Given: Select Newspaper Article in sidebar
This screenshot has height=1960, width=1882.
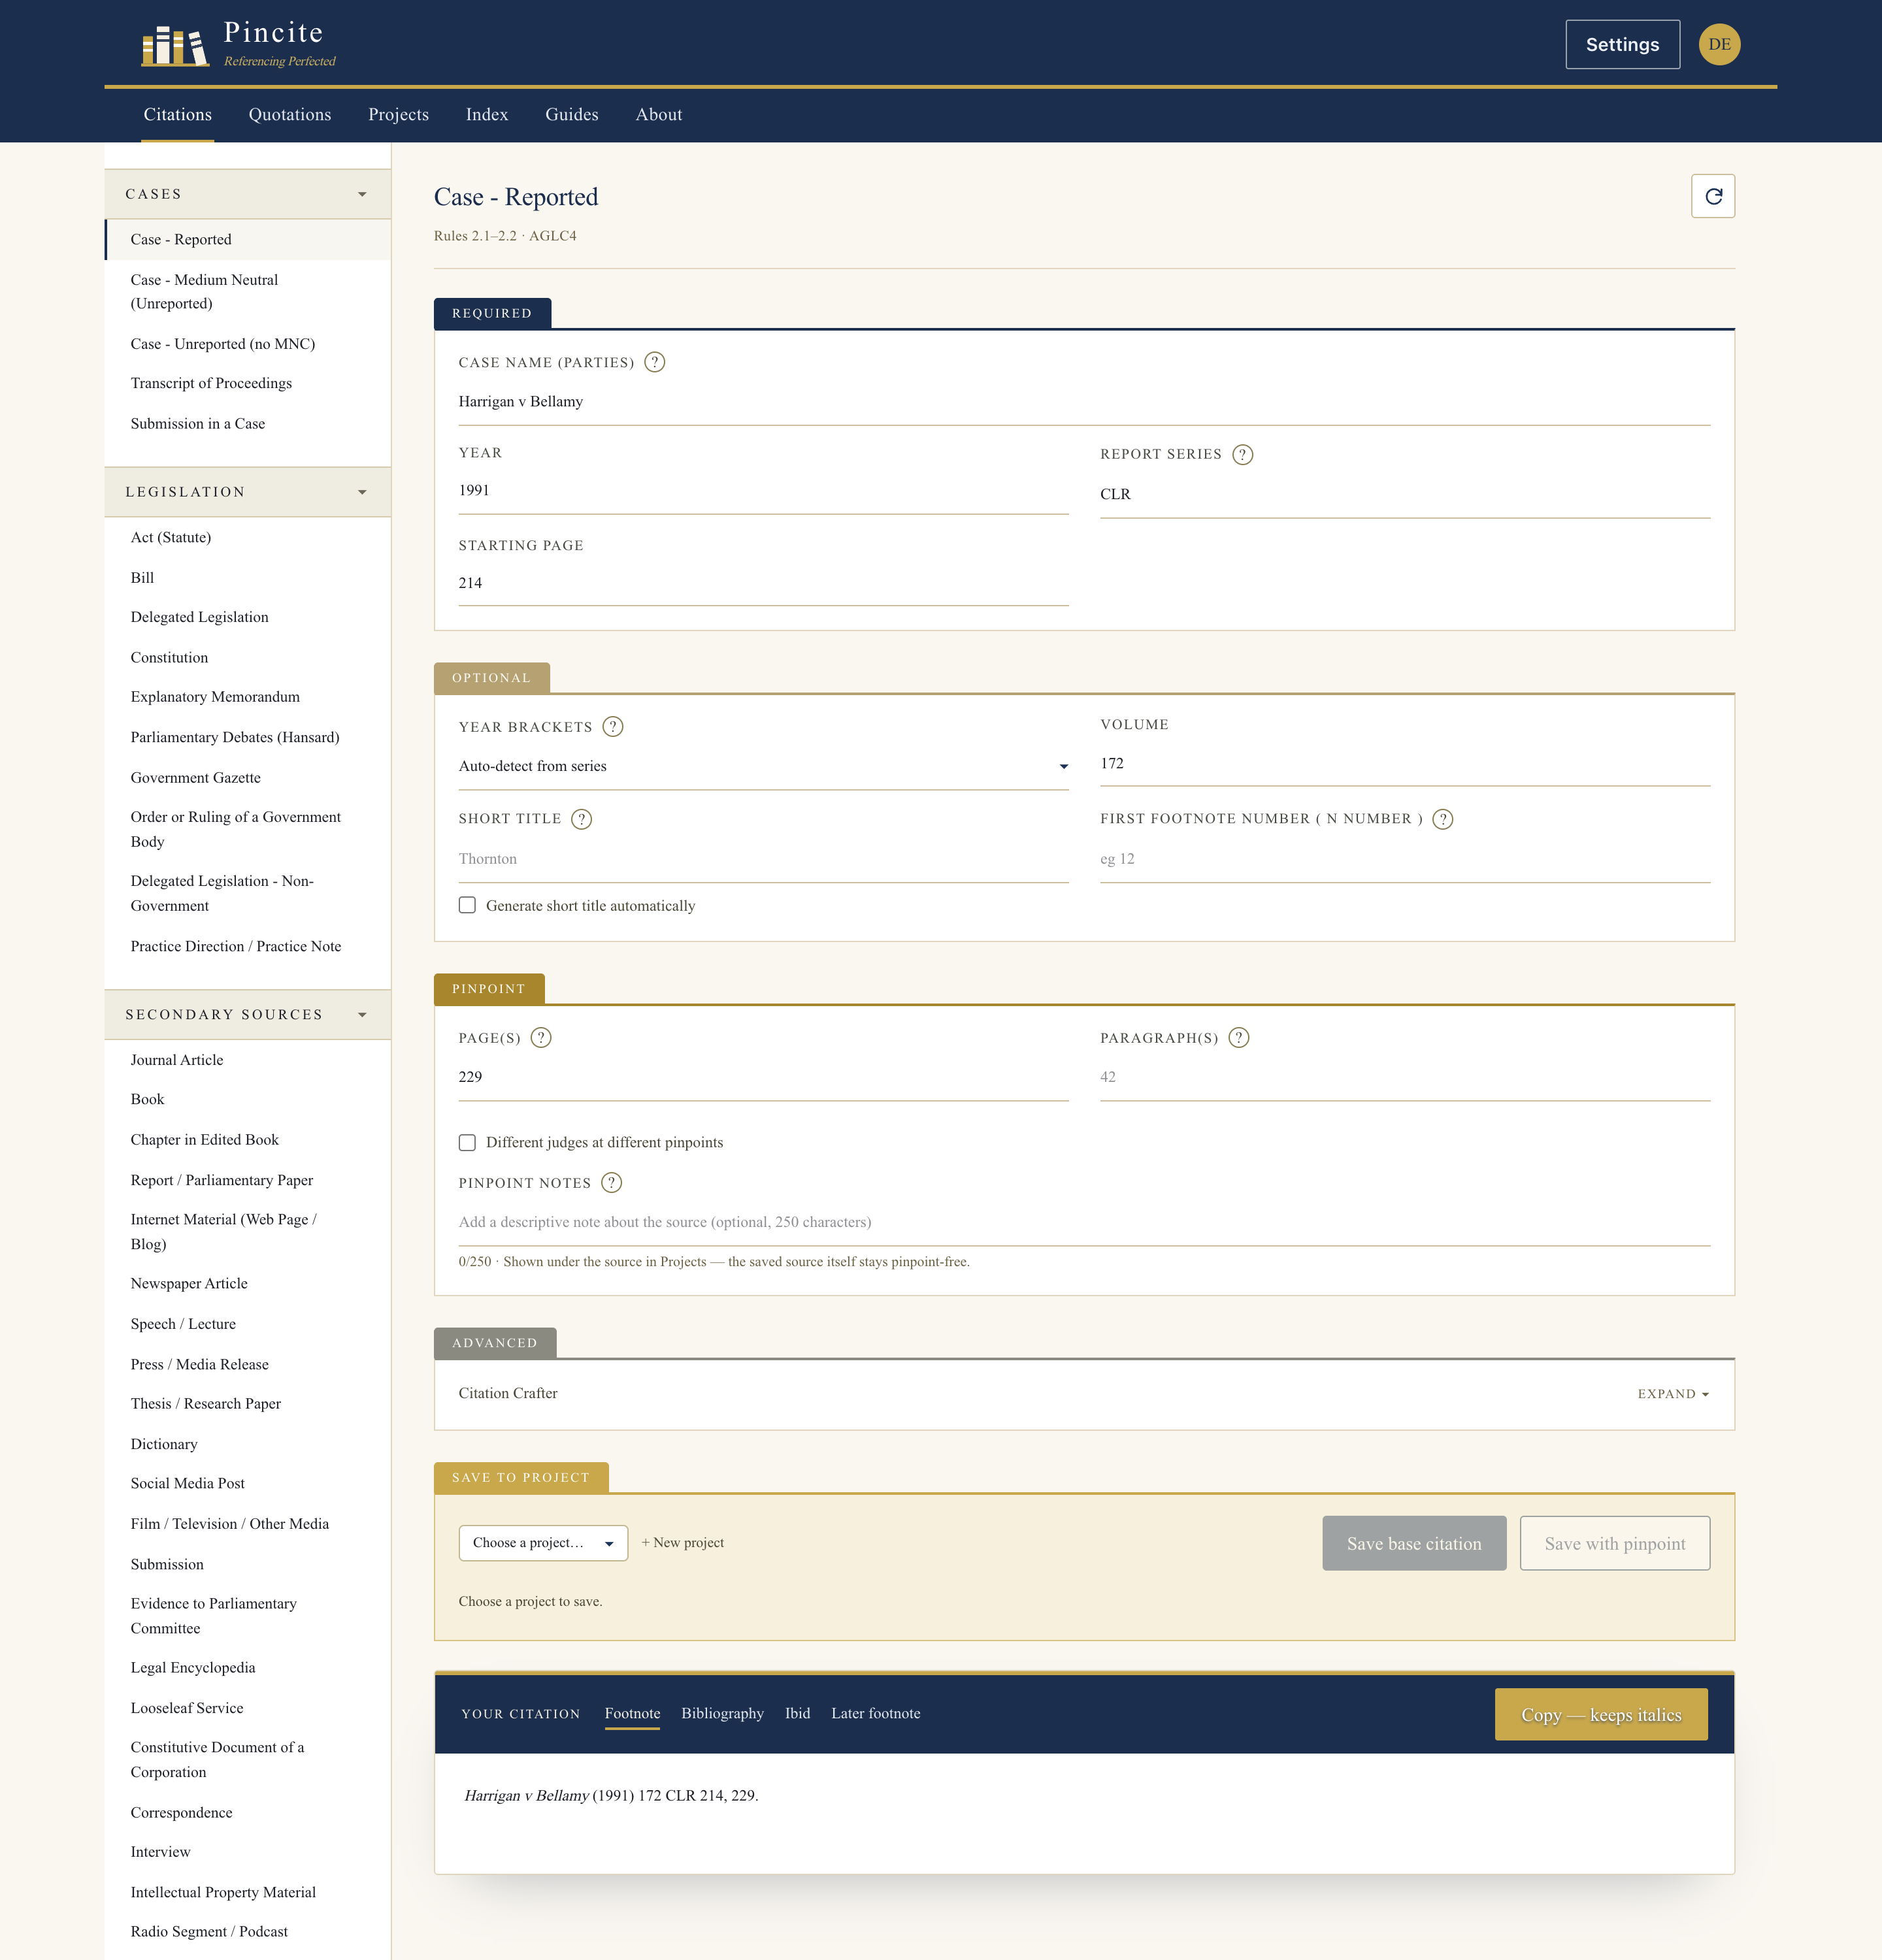Looking at the screenshot, I should pyautogui.click(x=248, y=1284).
